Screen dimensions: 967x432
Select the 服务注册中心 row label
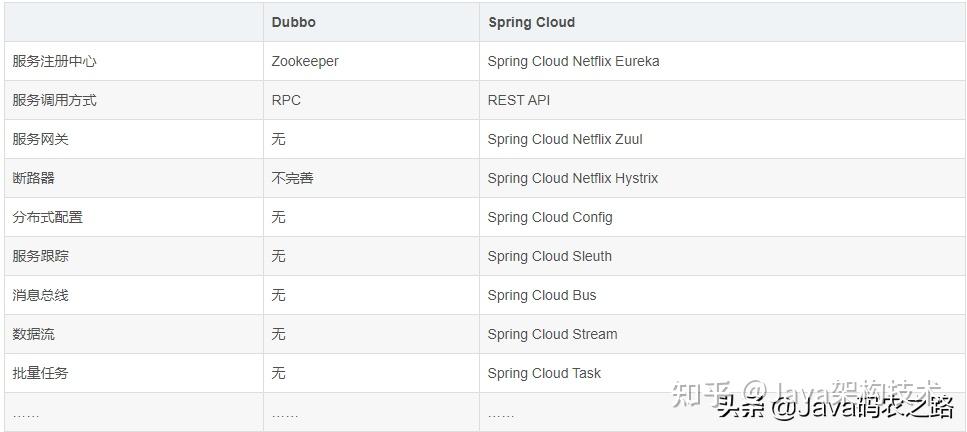click(x=54, y=61)
